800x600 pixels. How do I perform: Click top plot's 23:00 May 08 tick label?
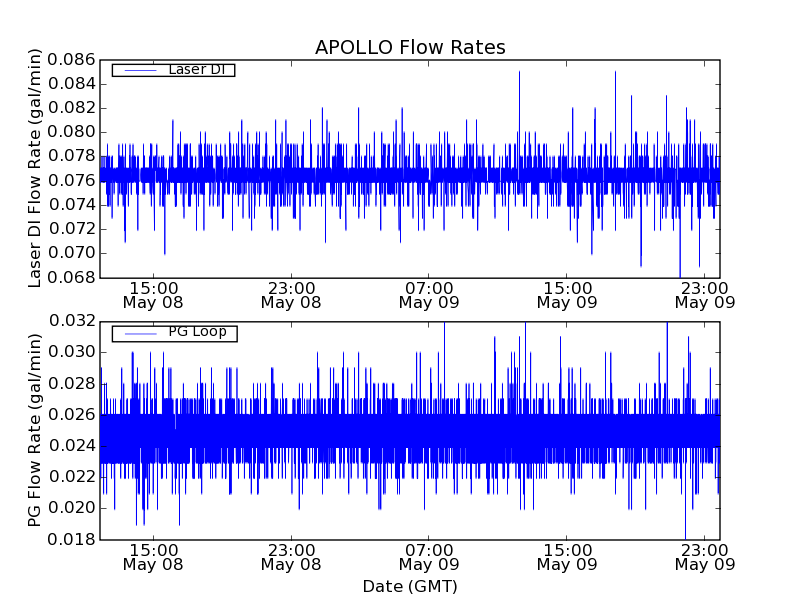291,294
